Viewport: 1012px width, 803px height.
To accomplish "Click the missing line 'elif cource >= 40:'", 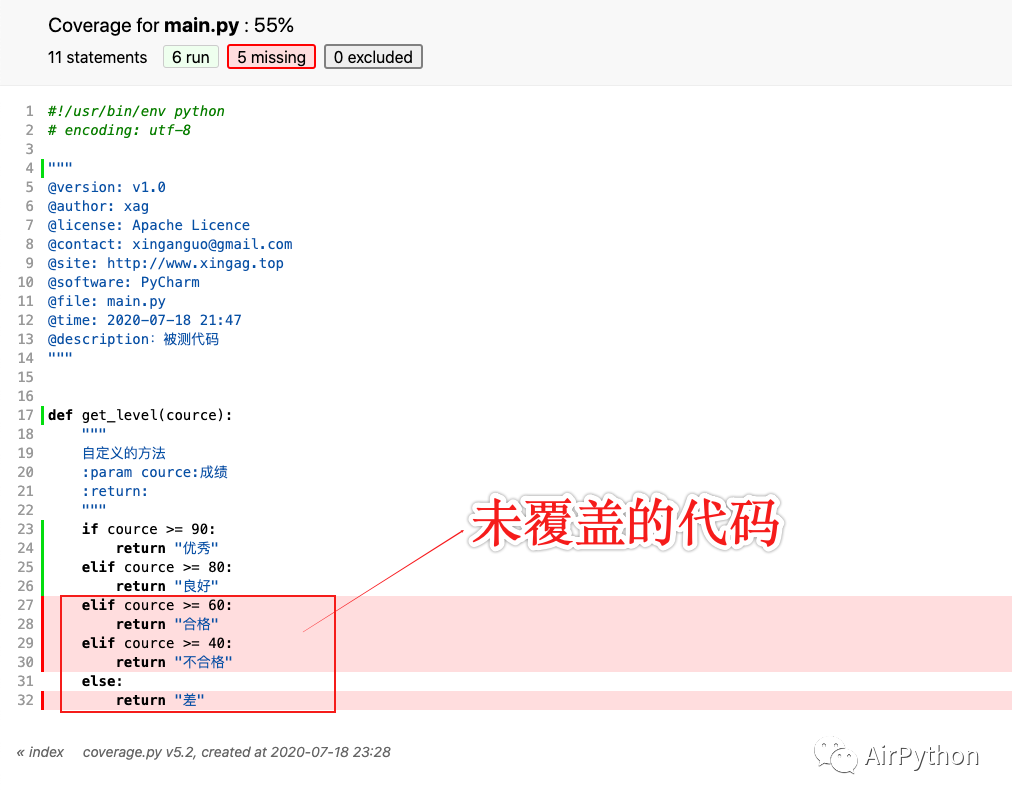I will click(157, 644).
